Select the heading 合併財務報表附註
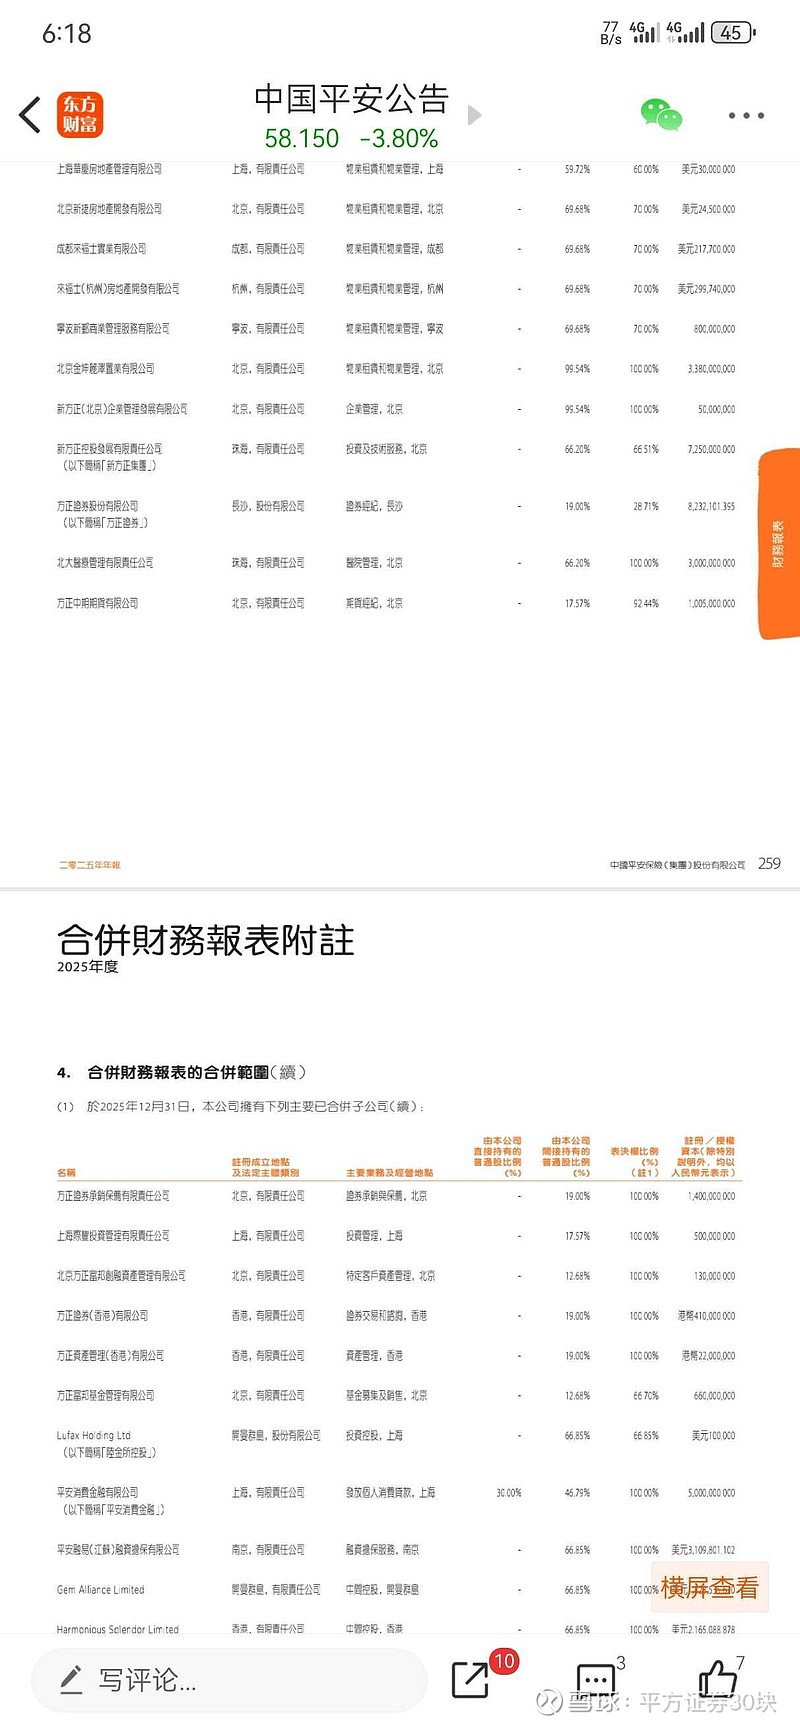800x1727 pixels. 205,940
